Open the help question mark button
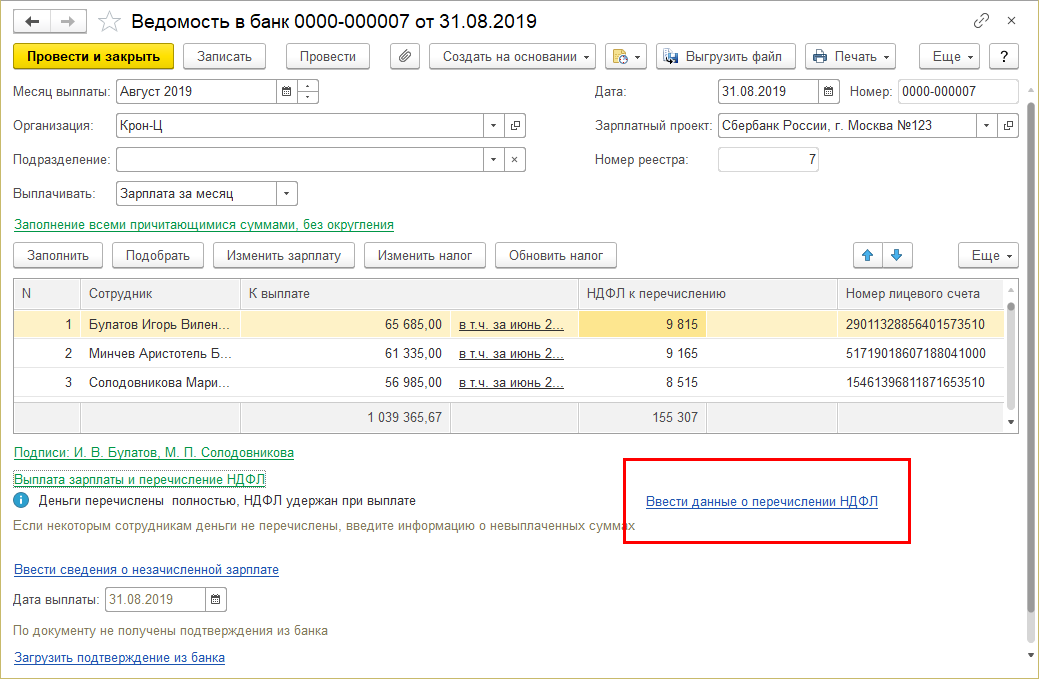1039x679 pixels. click(1003, 57)
